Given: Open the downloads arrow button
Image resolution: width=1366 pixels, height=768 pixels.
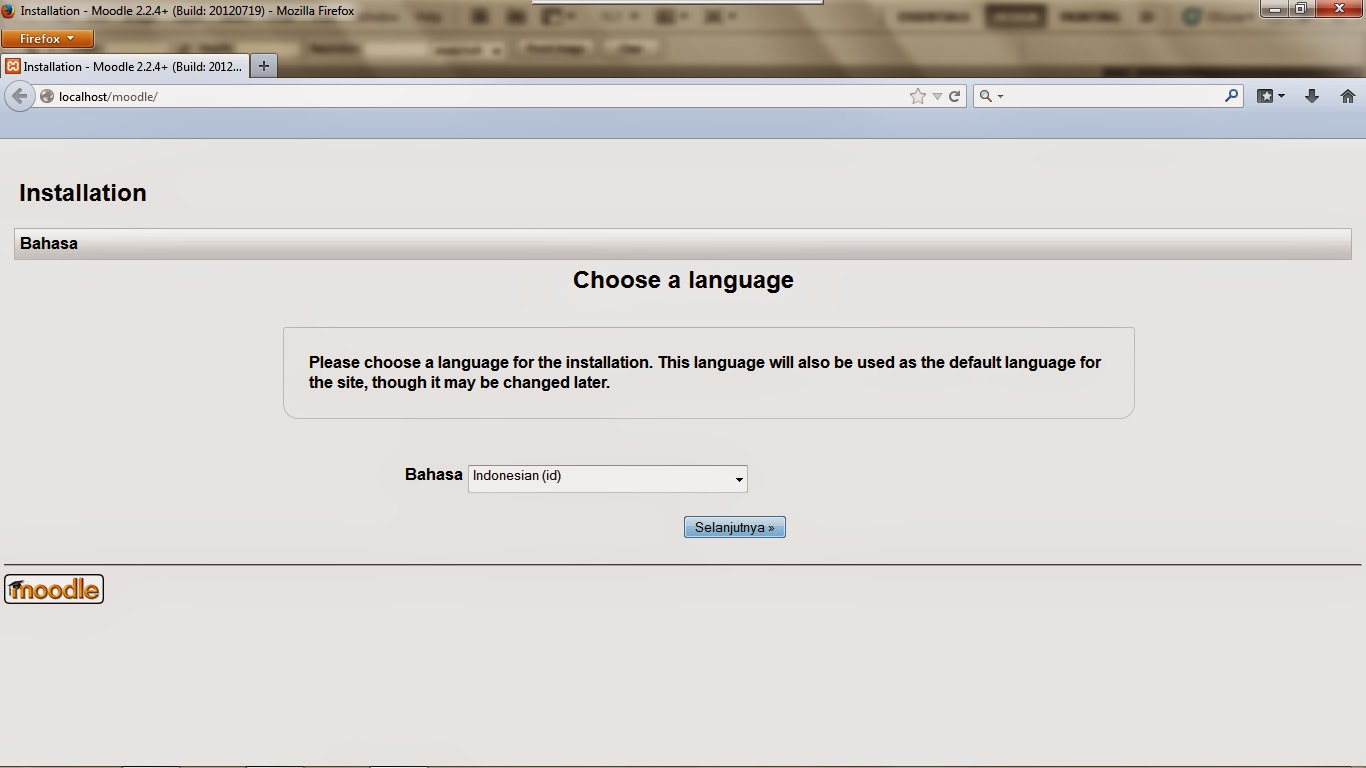Looking at the screenshot, I should 1311,96.
